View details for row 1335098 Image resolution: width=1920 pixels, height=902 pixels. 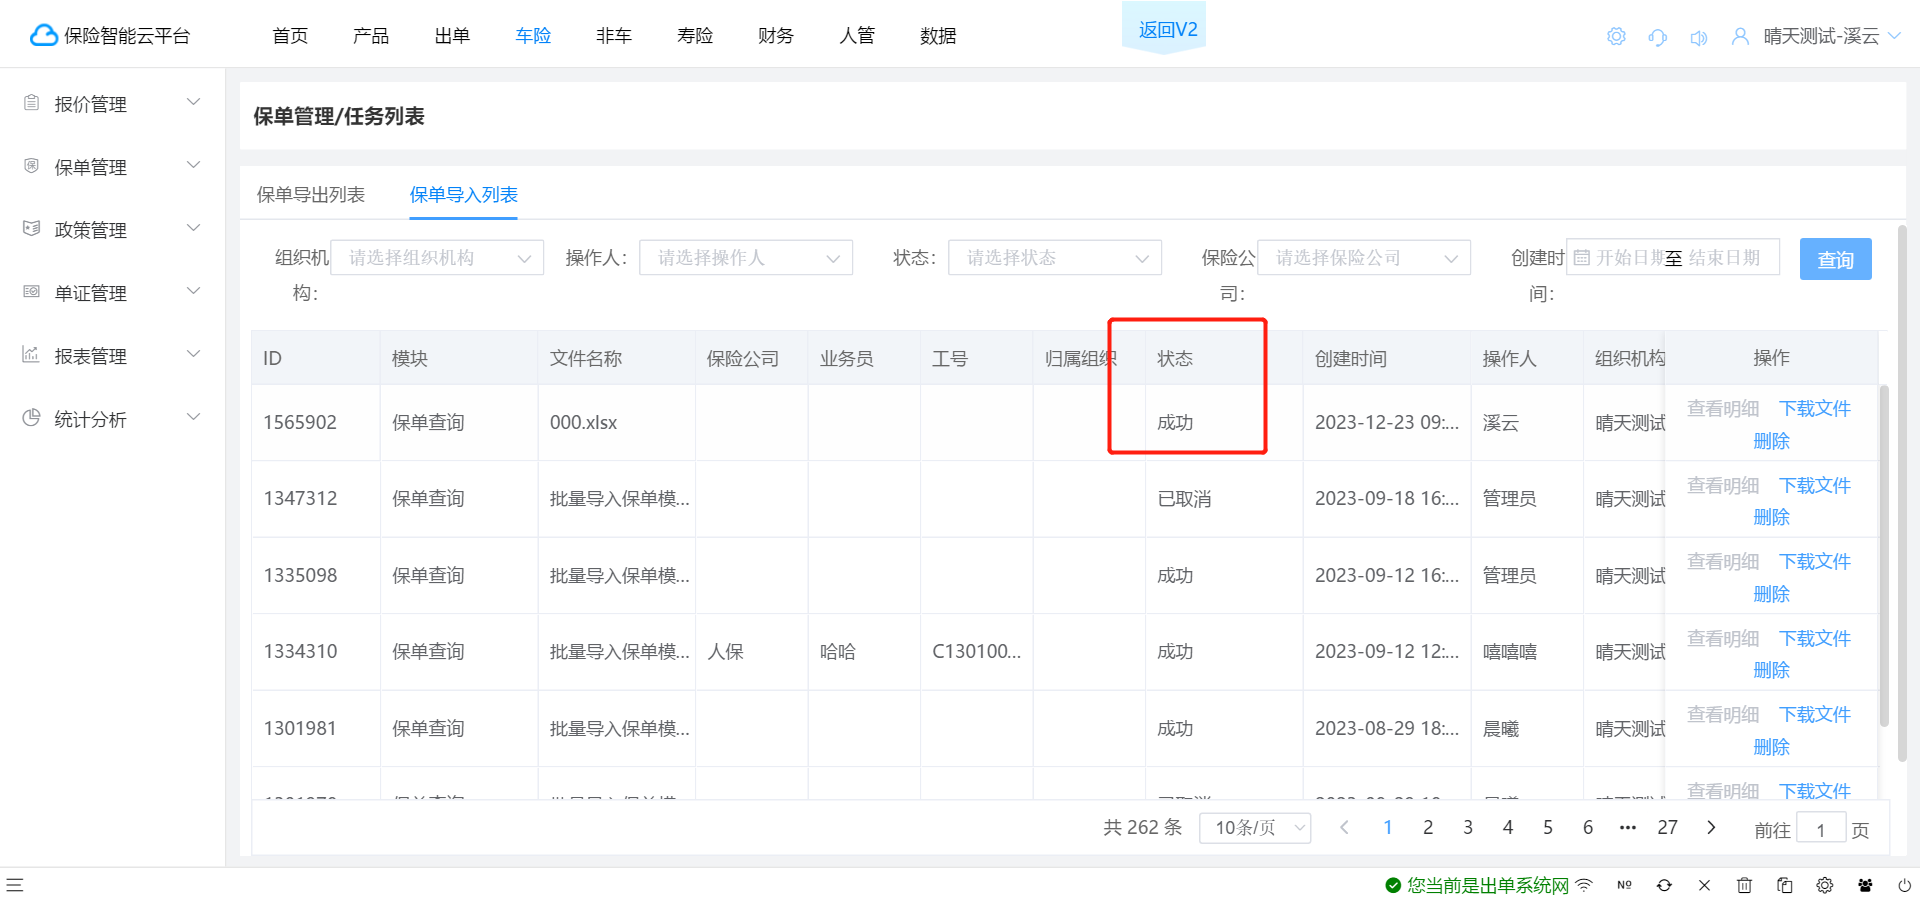coord(1723,562)
